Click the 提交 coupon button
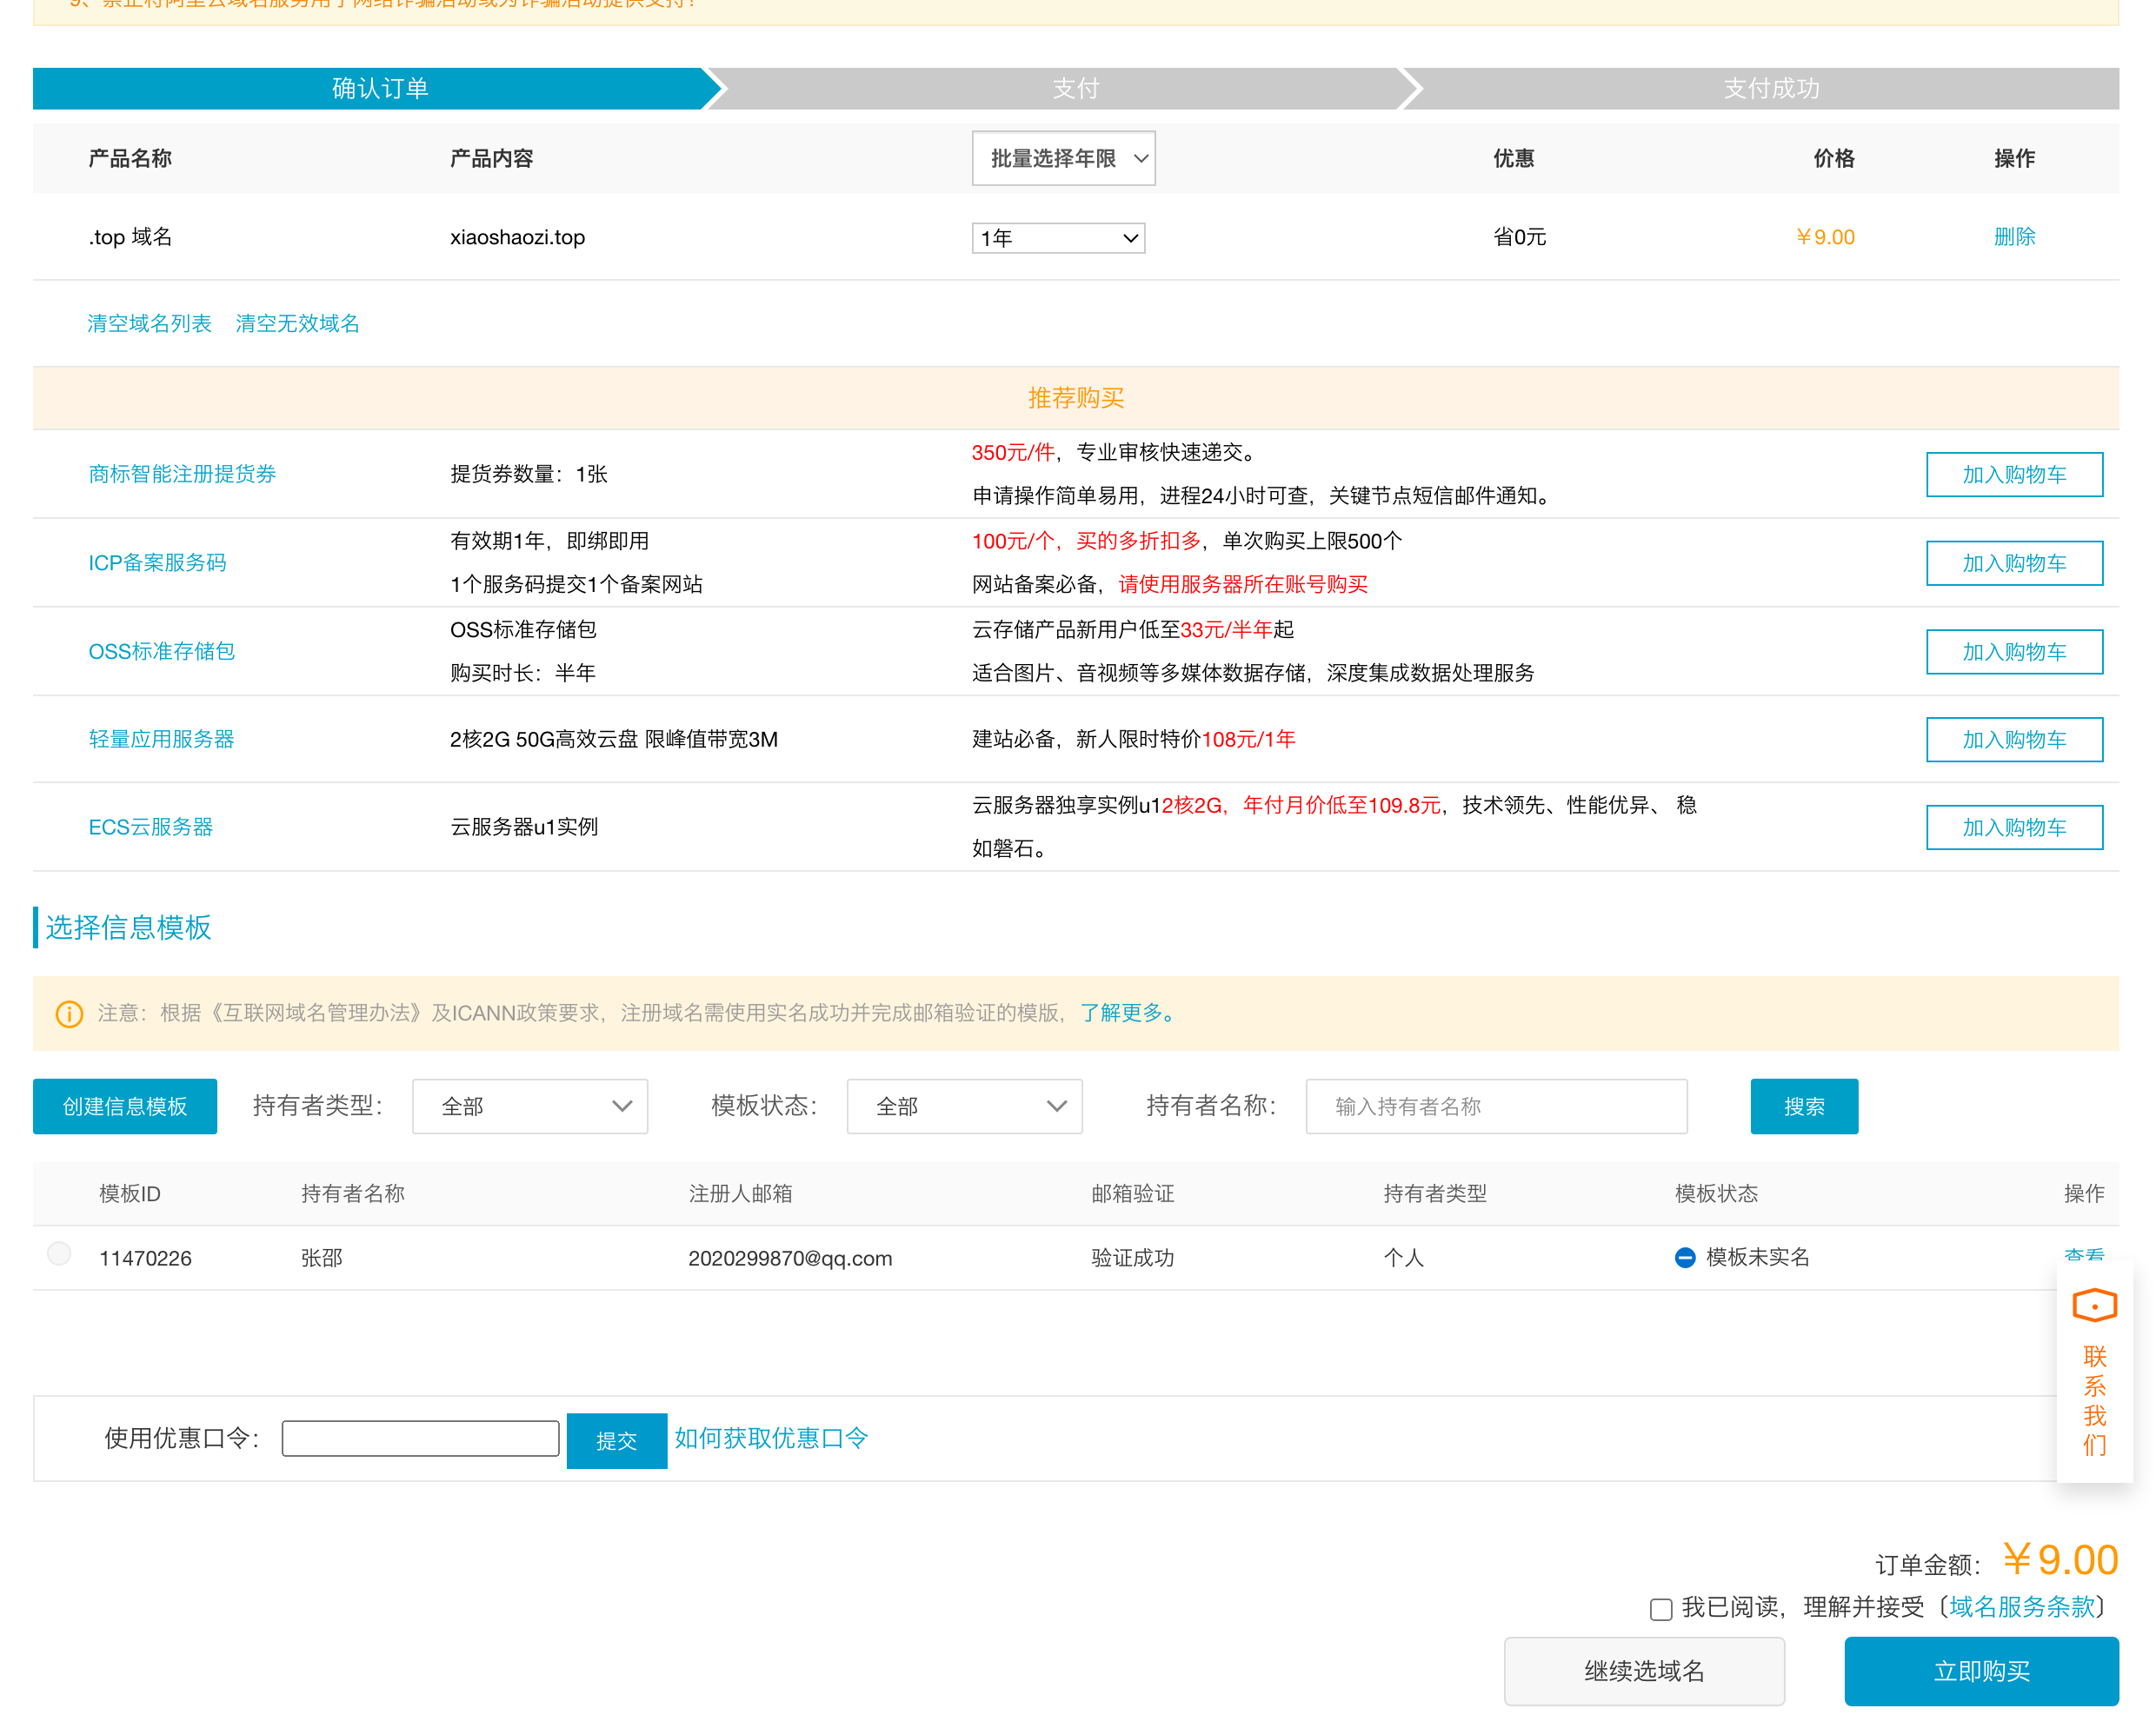 [616, 1440]
